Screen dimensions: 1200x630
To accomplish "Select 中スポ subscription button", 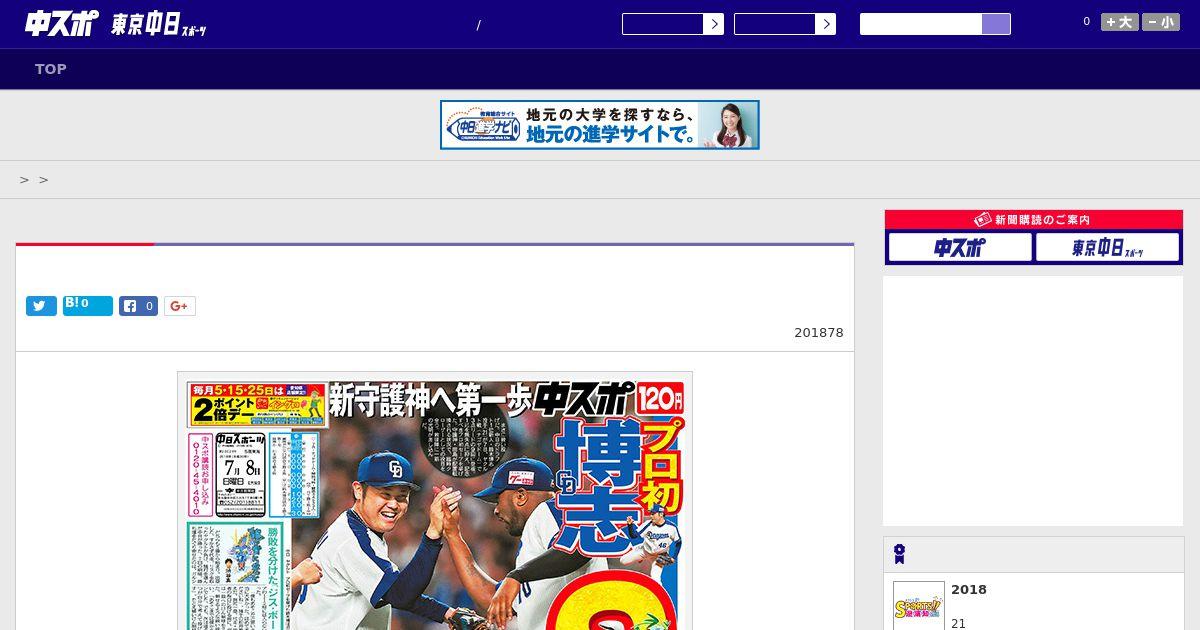I will coord(960,247).
